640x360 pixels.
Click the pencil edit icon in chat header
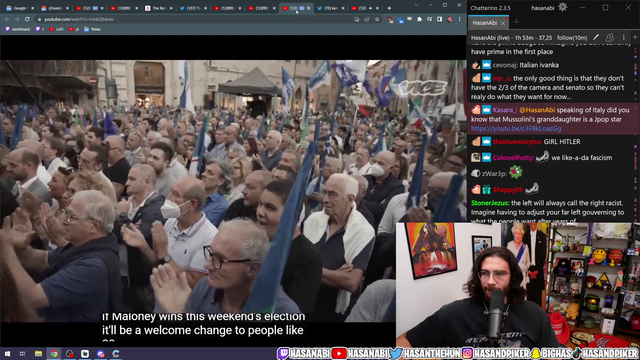click(x=596, y=38)
